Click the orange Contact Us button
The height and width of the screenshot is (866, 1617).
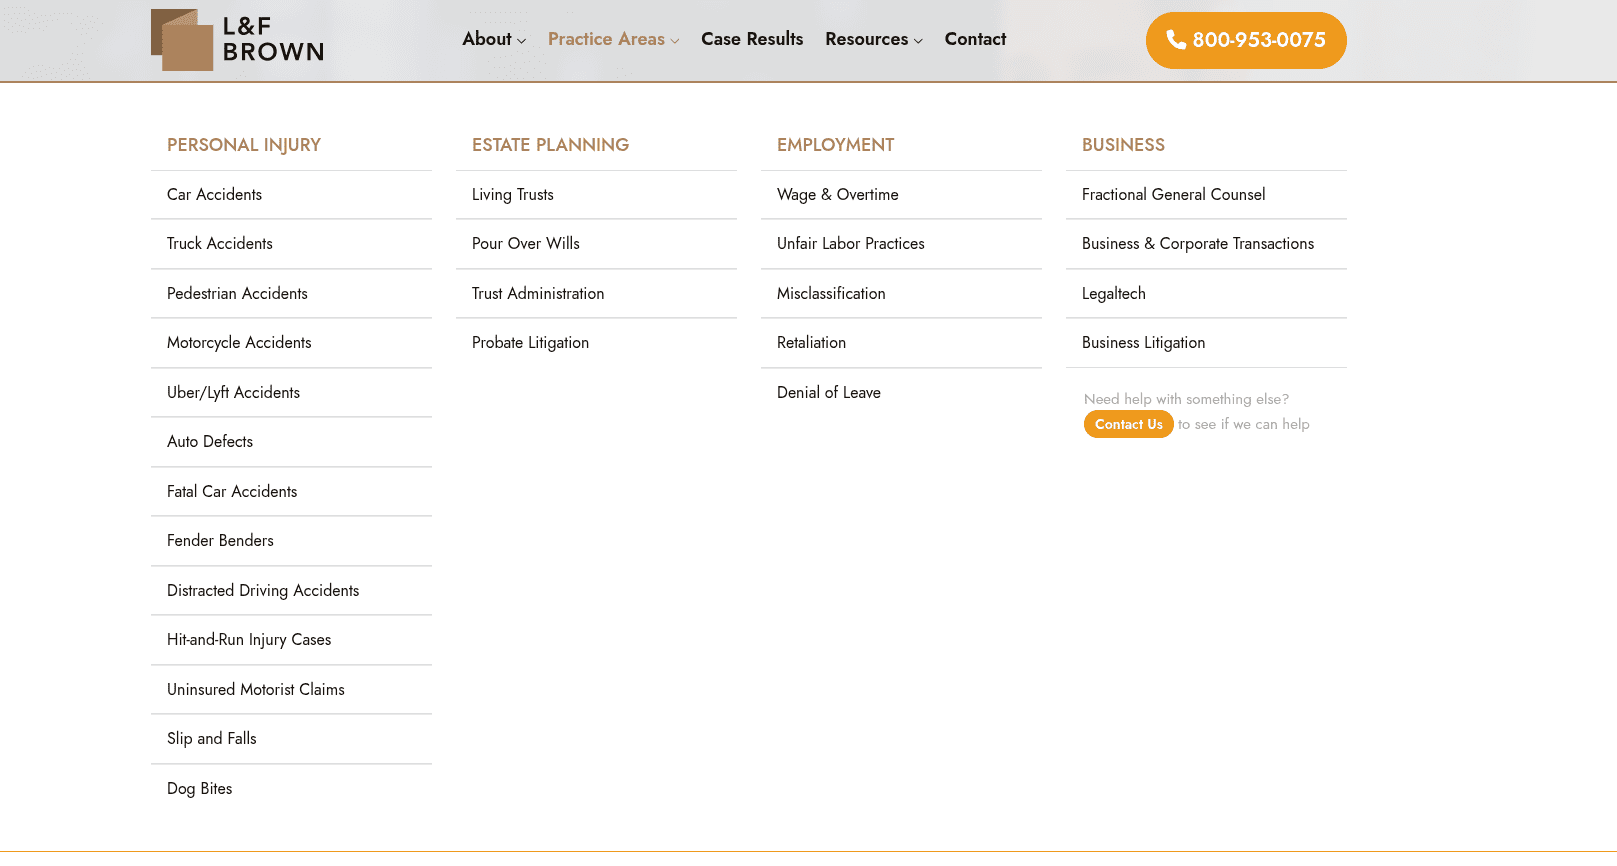pos(1129,424)
